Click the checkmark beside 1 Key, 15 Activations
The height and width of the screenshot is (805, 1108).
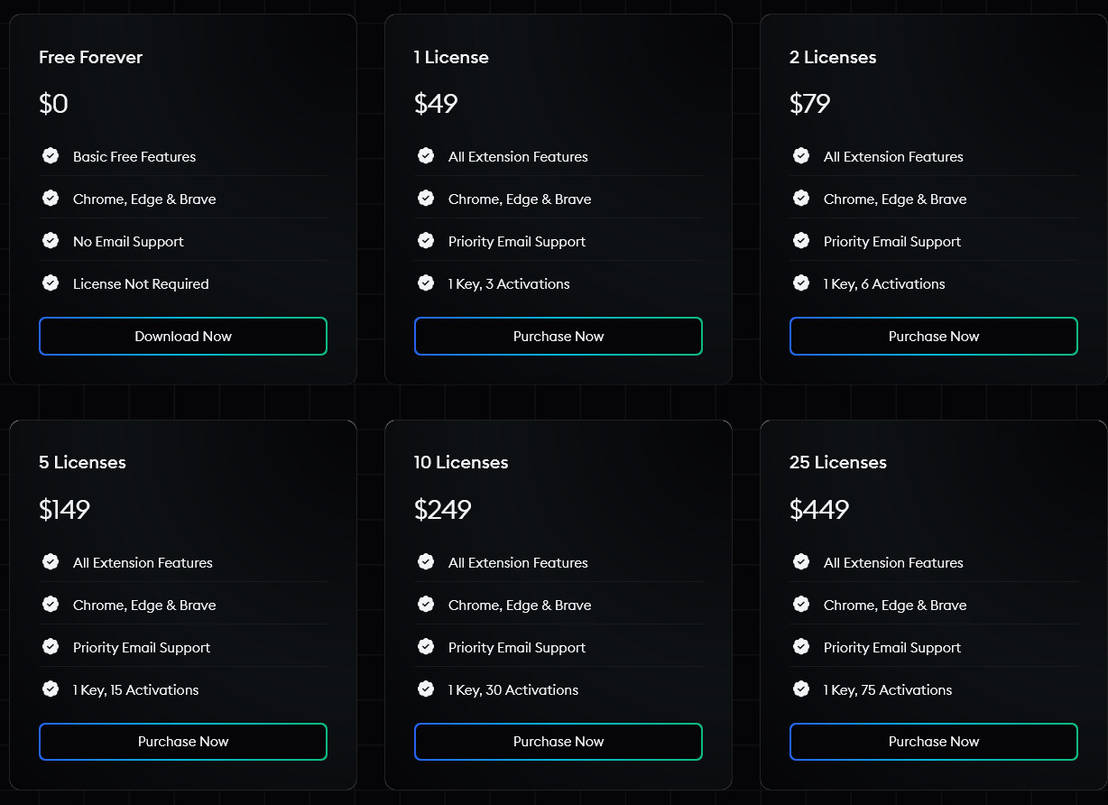pyautogui.click(x=50, y=689)
